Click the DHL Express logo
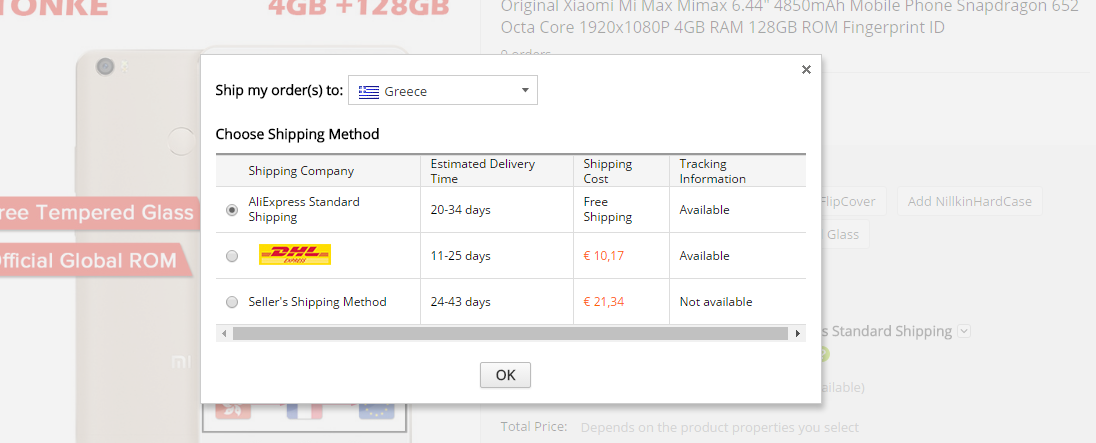Viewport: 1096px width, 443px height. tap(295, 255)
